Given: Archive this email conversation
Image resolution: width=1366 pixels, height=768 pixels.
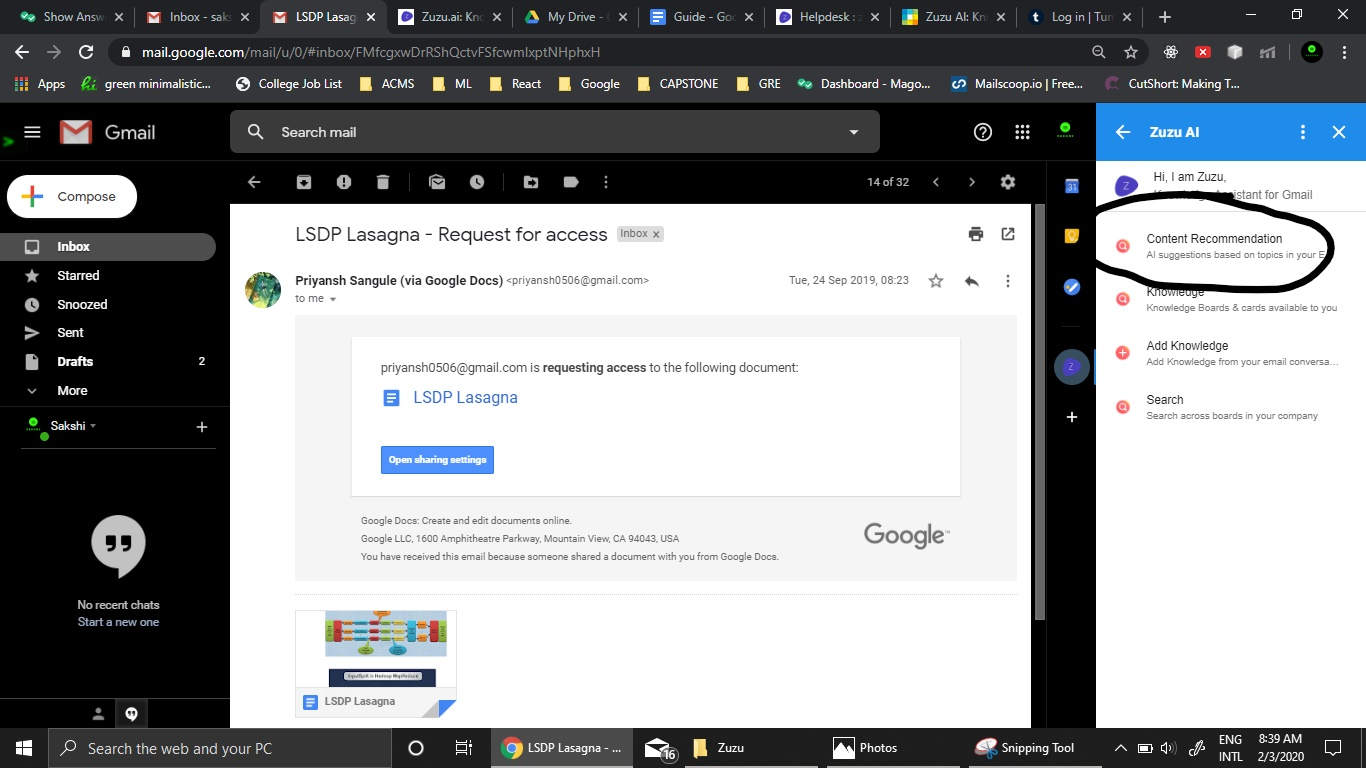Looking at the screenshot, I should click(304, 182).
